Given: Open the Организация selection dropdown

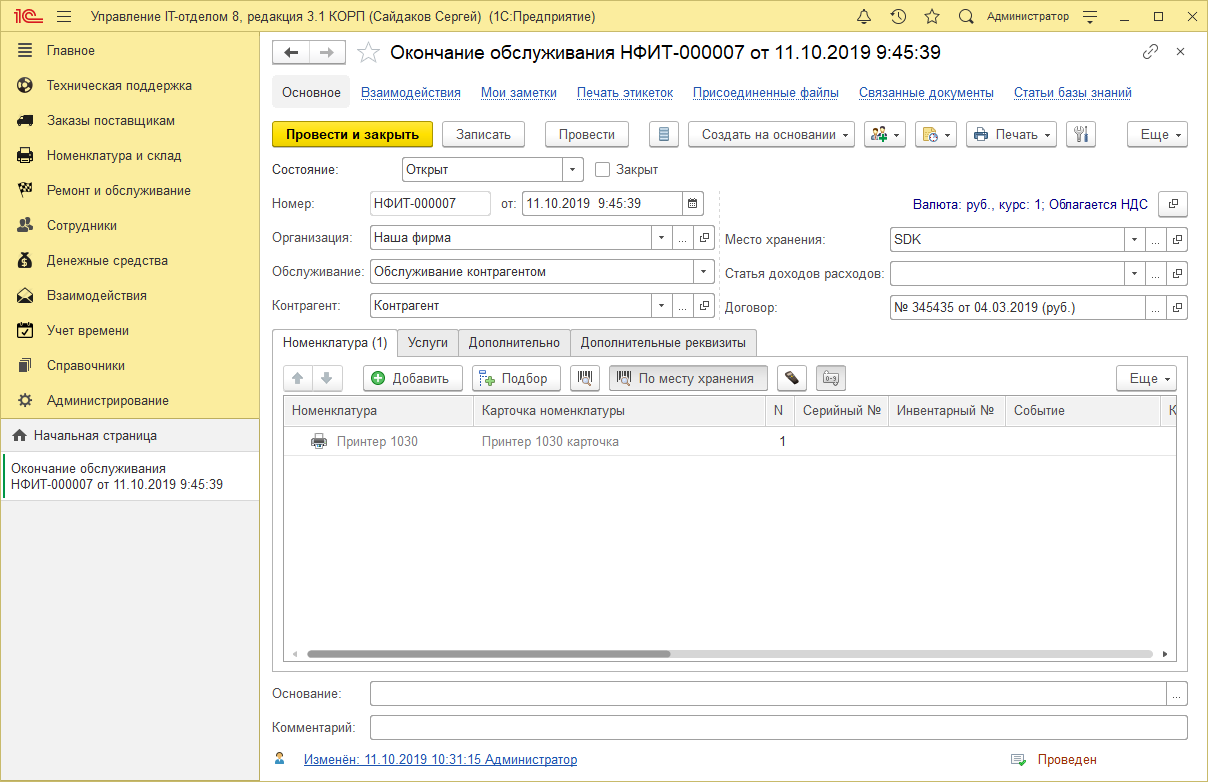Looking at the screenshot, I should 660,237.
